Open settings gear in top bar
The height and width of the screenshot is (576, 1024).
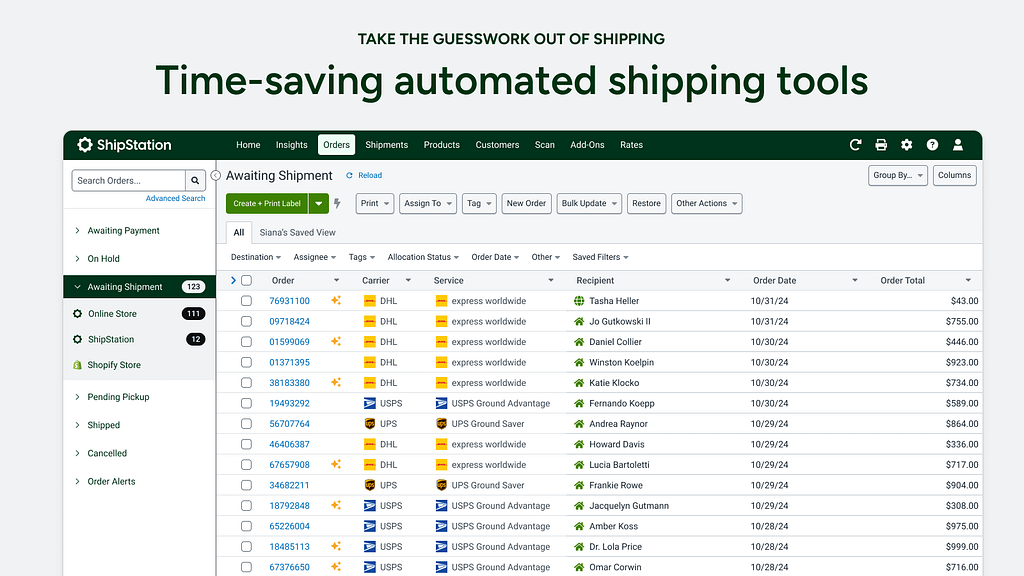pos(906,145)
